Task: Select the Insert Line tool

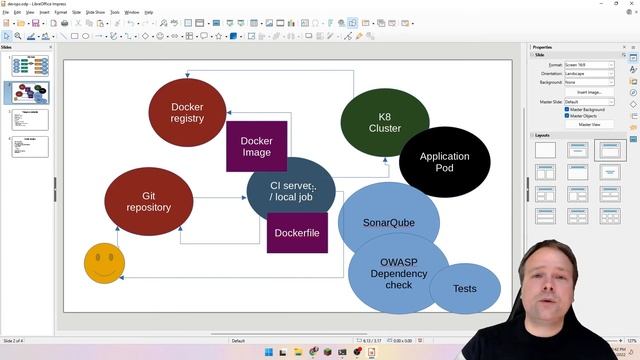Action: click(63, 36)
